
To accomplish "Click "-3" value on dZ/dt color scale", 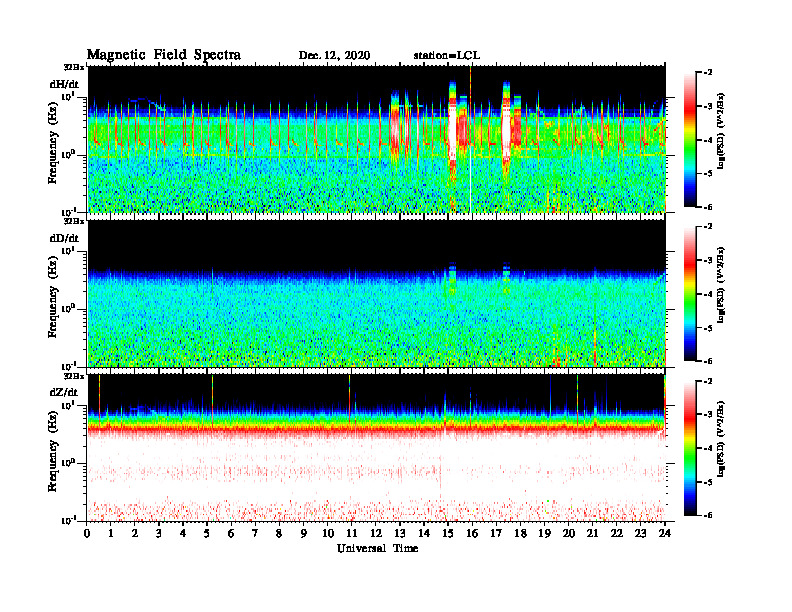I will (x=708, y=414).
